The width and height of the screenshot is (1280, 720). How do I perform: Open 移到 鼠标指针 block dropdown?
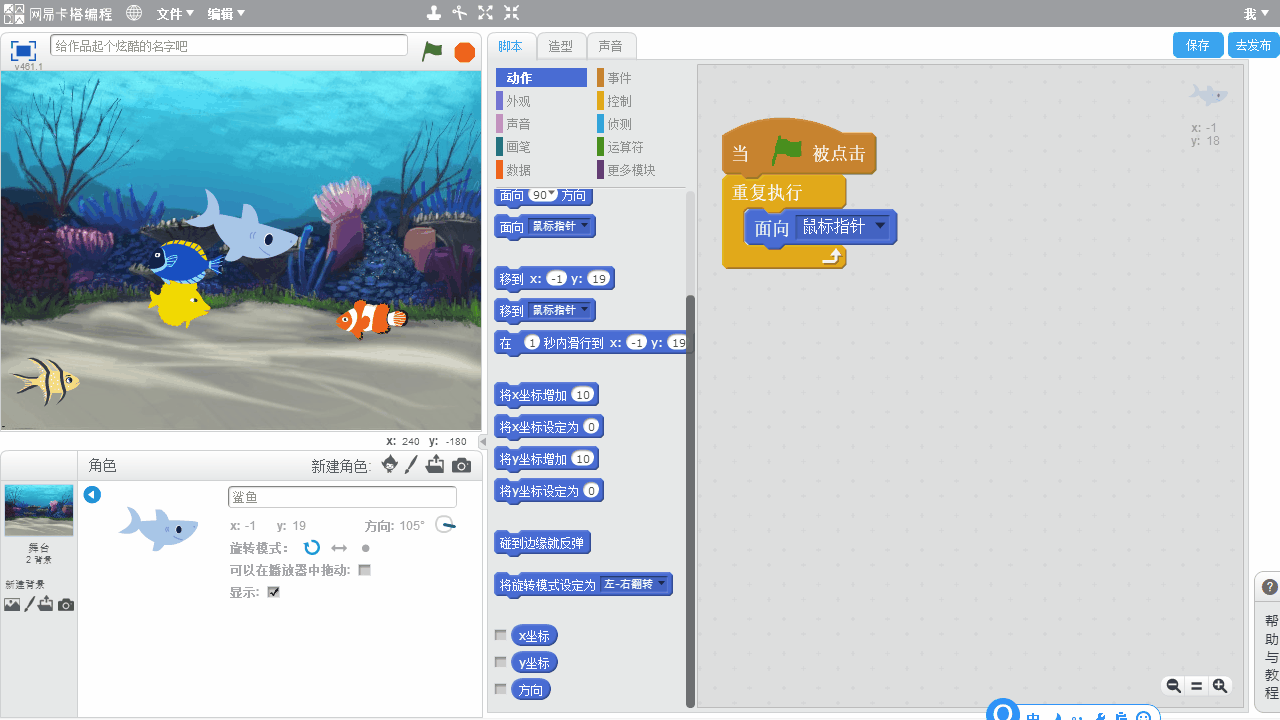click(585, 310)
